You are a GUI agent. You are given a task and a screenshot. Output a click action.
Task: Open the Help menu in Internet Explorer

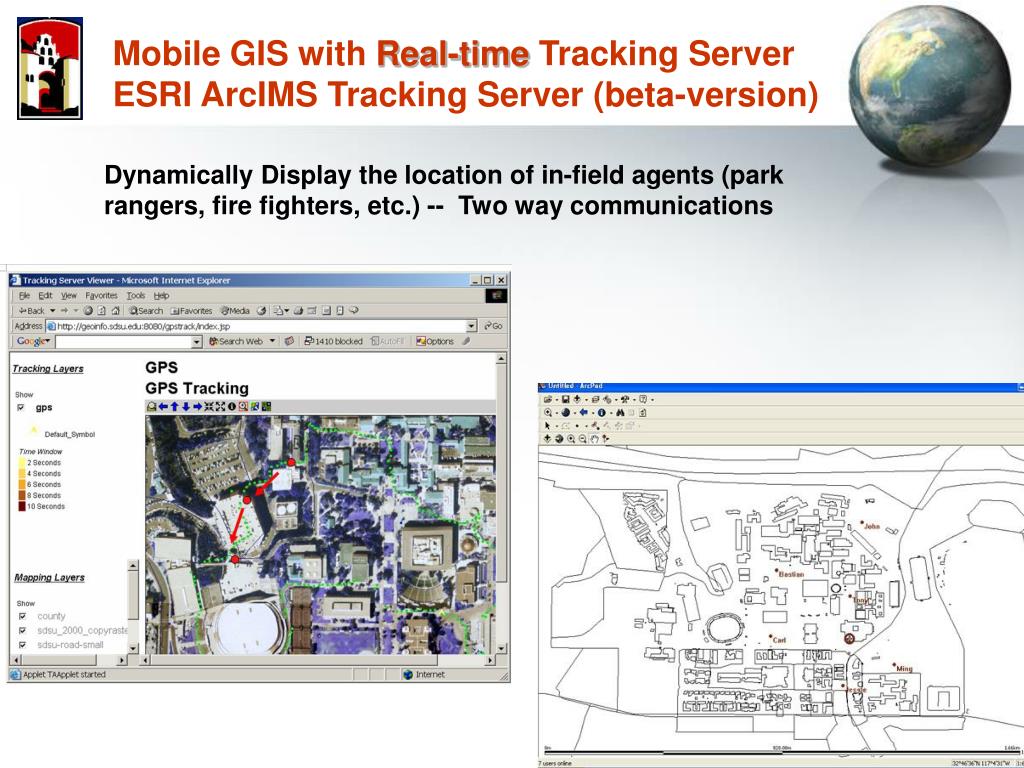click(161, 296)
